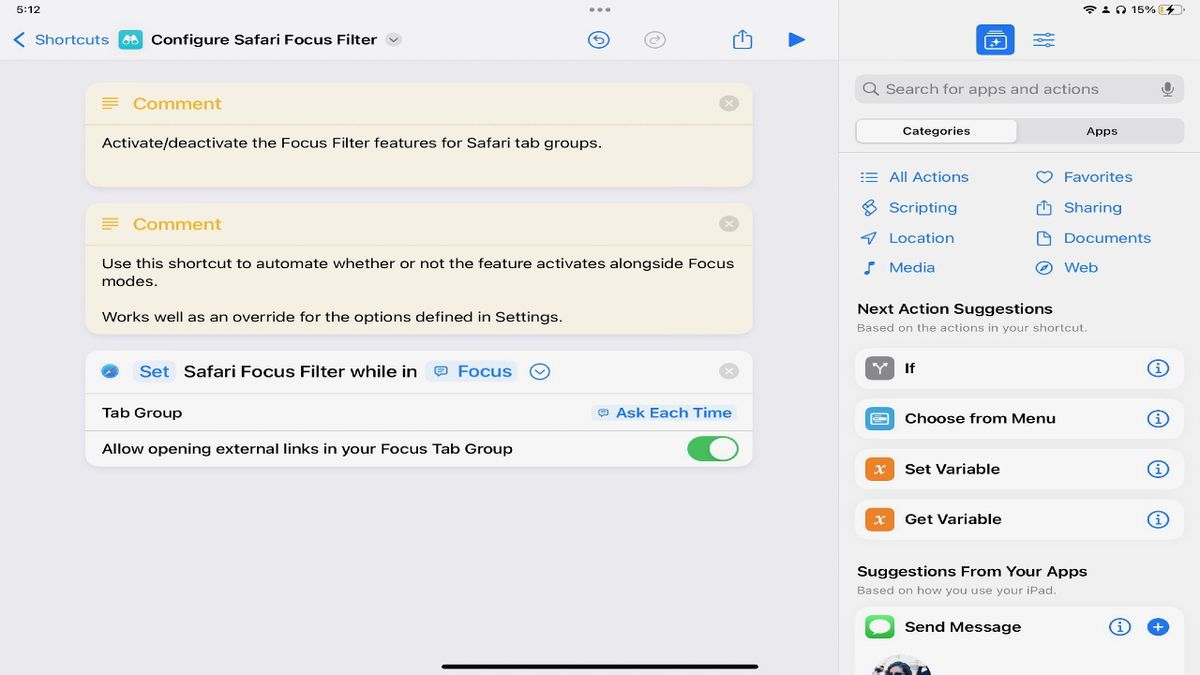This screenshot has height=675, width=1200.
Task: Open the action library panel icon
Action: (994, 39)
